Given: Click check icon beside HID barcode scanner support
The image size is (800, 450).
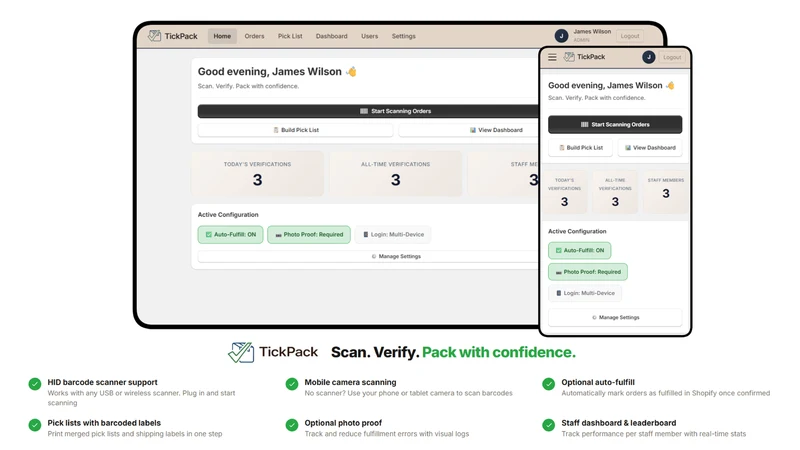Looking at the screenshot, I should coord(35,384).
